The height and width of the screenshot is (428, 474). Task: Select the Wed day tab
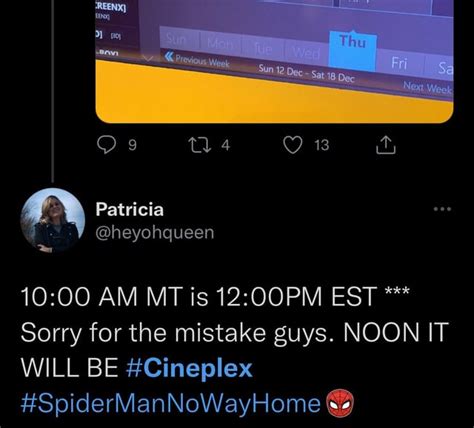point(306,53)
